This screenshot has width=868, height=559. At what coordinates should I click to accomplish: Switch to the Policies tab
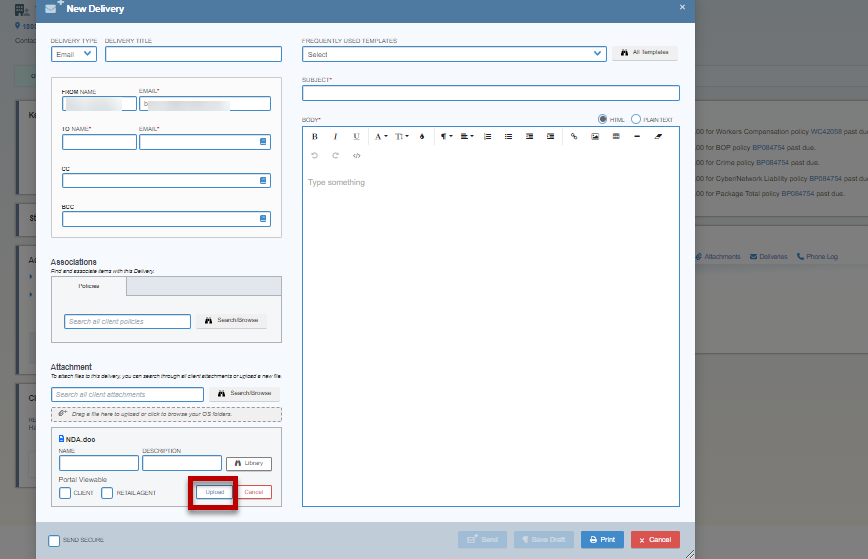point(89,286)
